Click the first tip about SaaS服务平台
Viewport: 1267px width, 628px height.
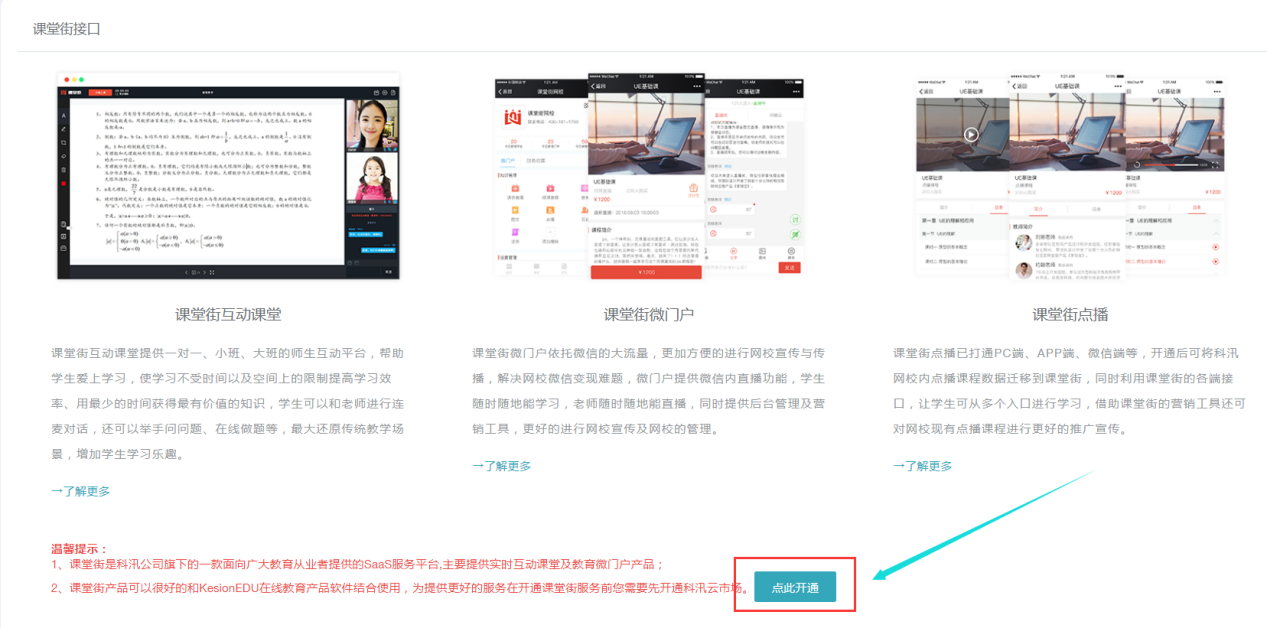coord(357,565)
